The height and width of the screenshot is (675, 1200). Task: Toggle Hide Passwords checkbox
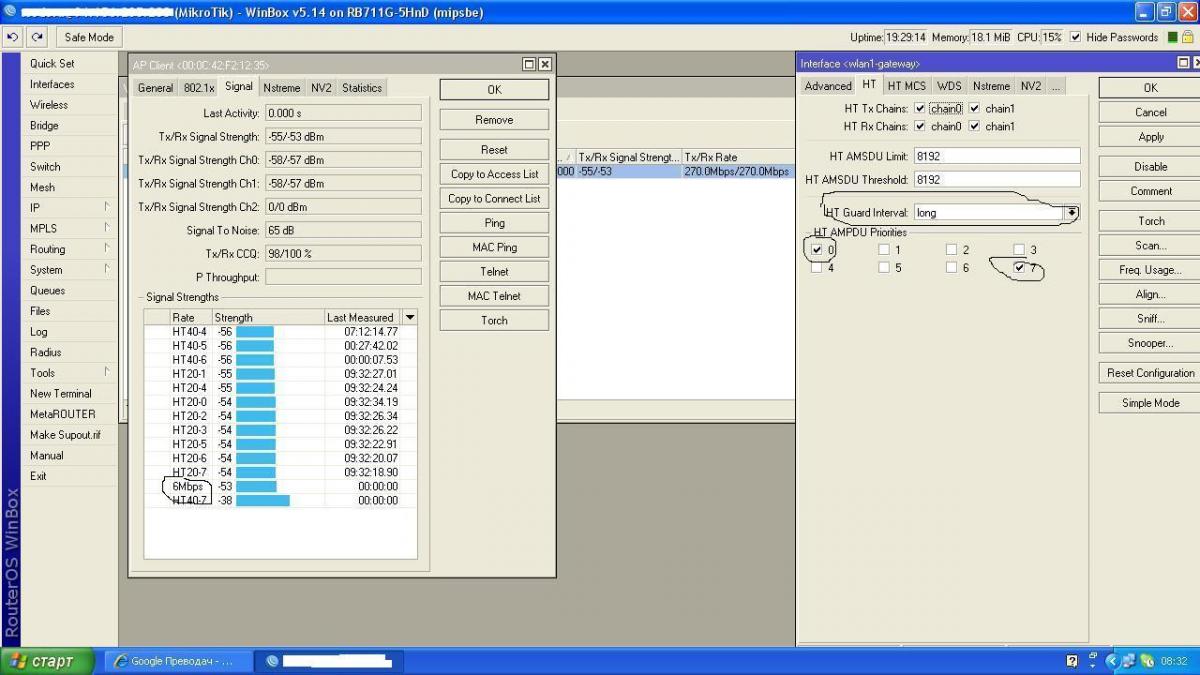tap(1076, 37)
